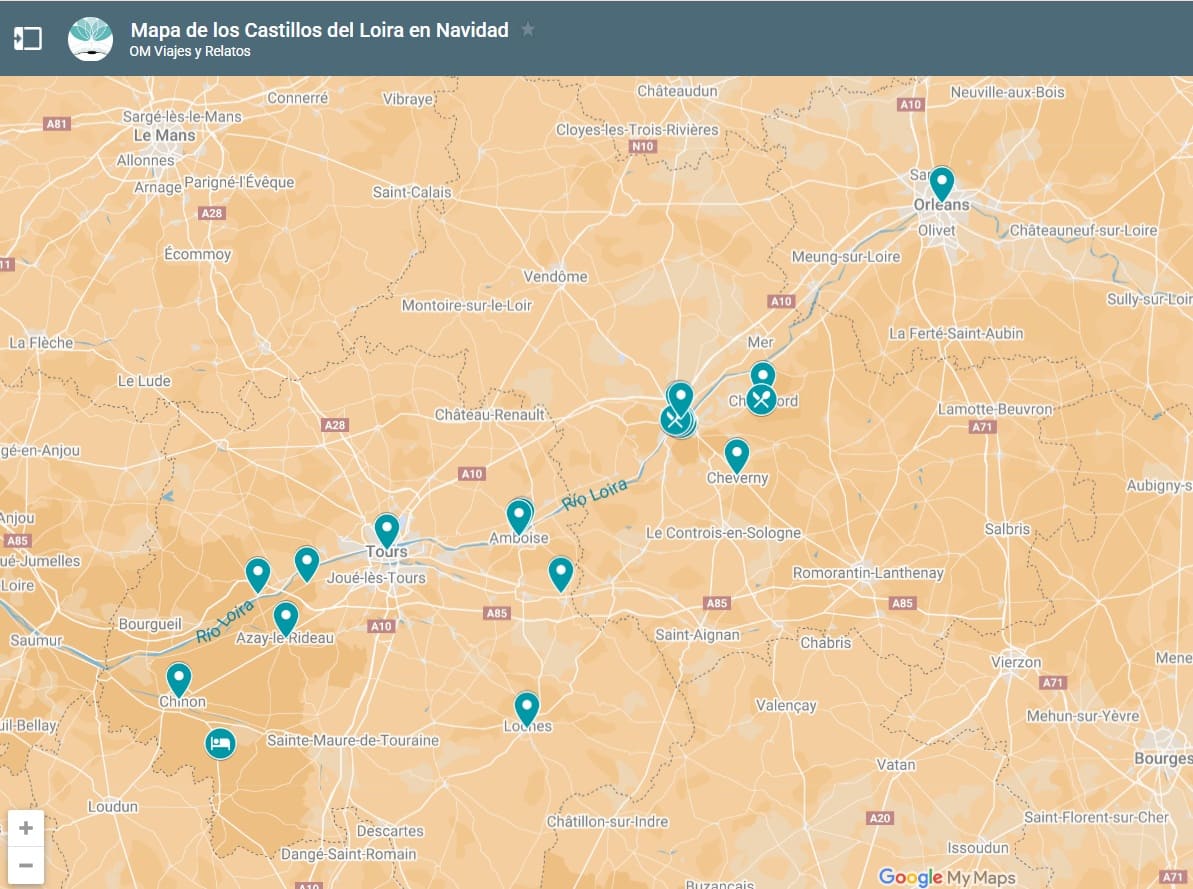Star the map as favorite
The width and height of the screenshot is (1193, 889).
pos(527,30)
